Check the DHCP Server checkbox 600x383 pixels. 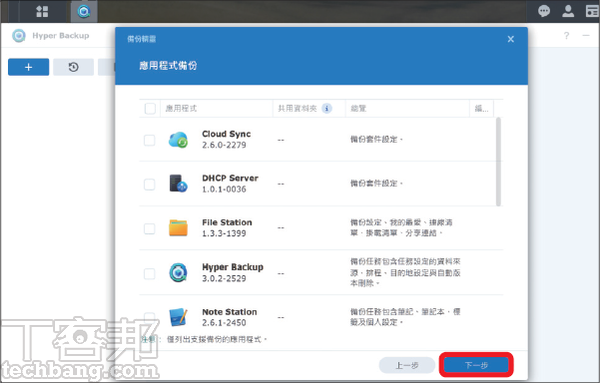(x=150, y=184)
